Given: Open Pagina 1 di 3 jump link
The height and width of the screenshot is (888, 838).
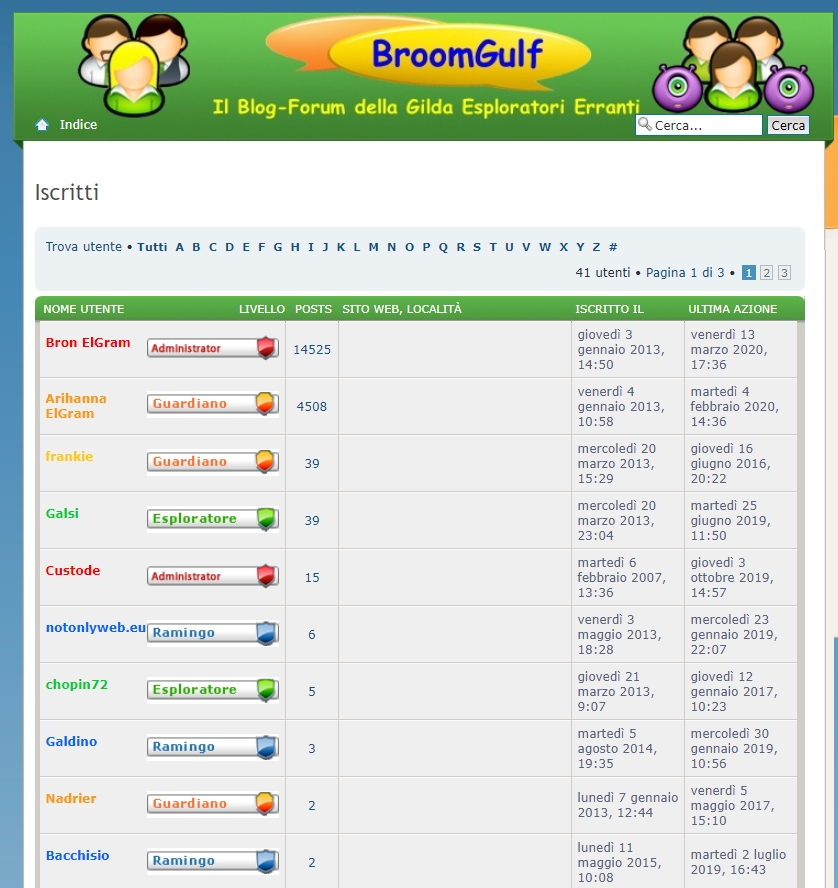Looking at the screenshot, I should [x=685, y=273].
